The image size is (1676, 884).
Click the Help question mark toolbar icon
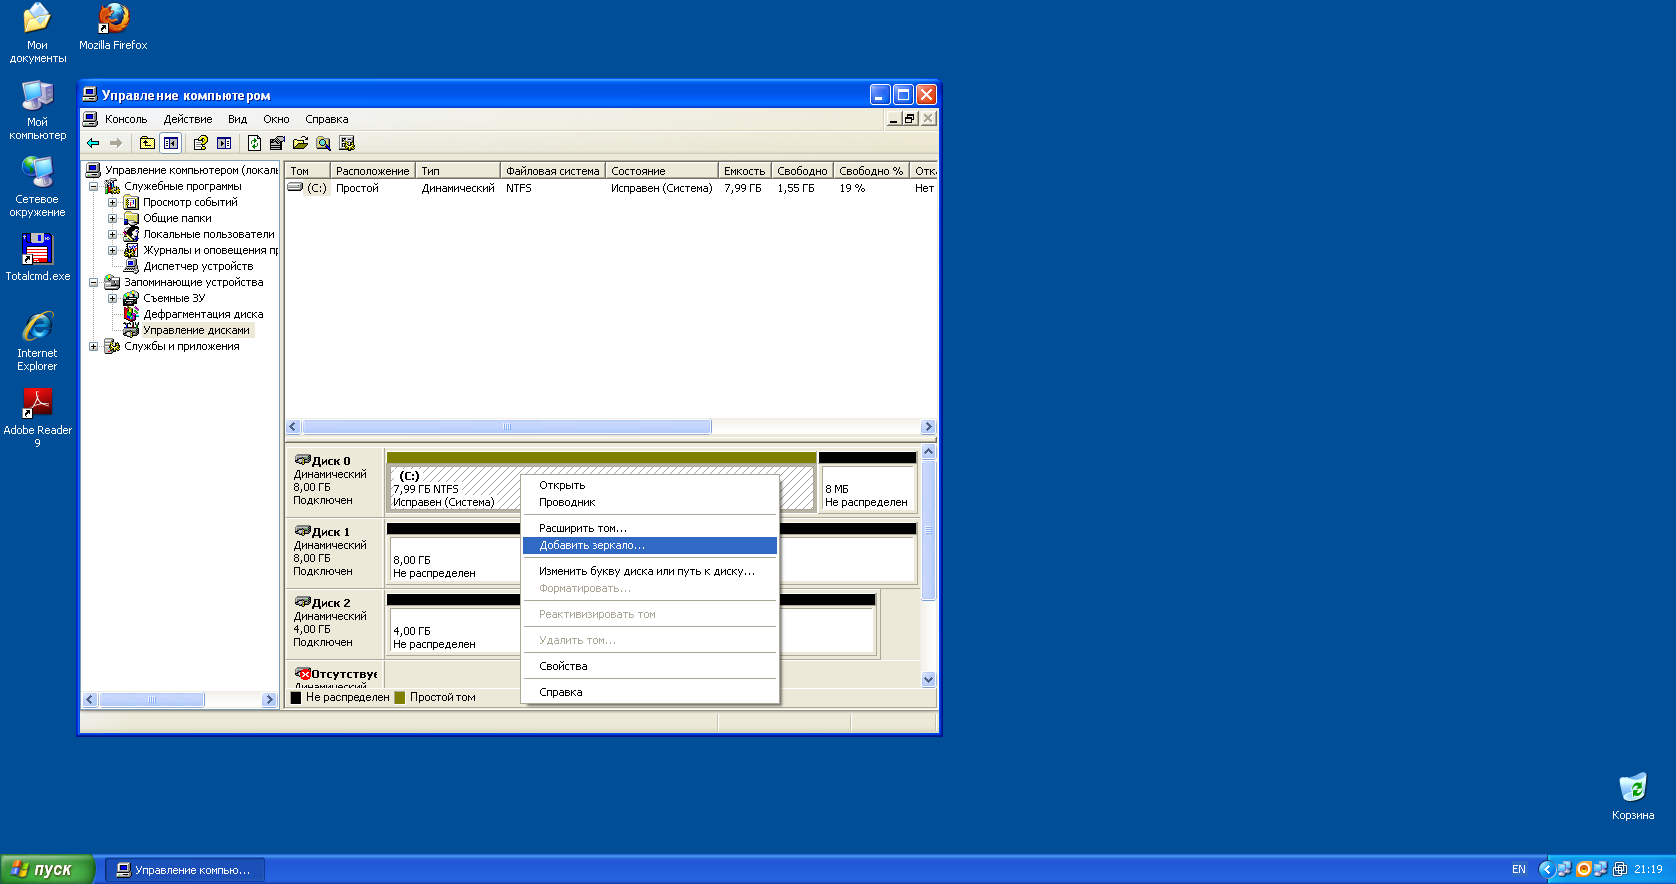[201, 143]
